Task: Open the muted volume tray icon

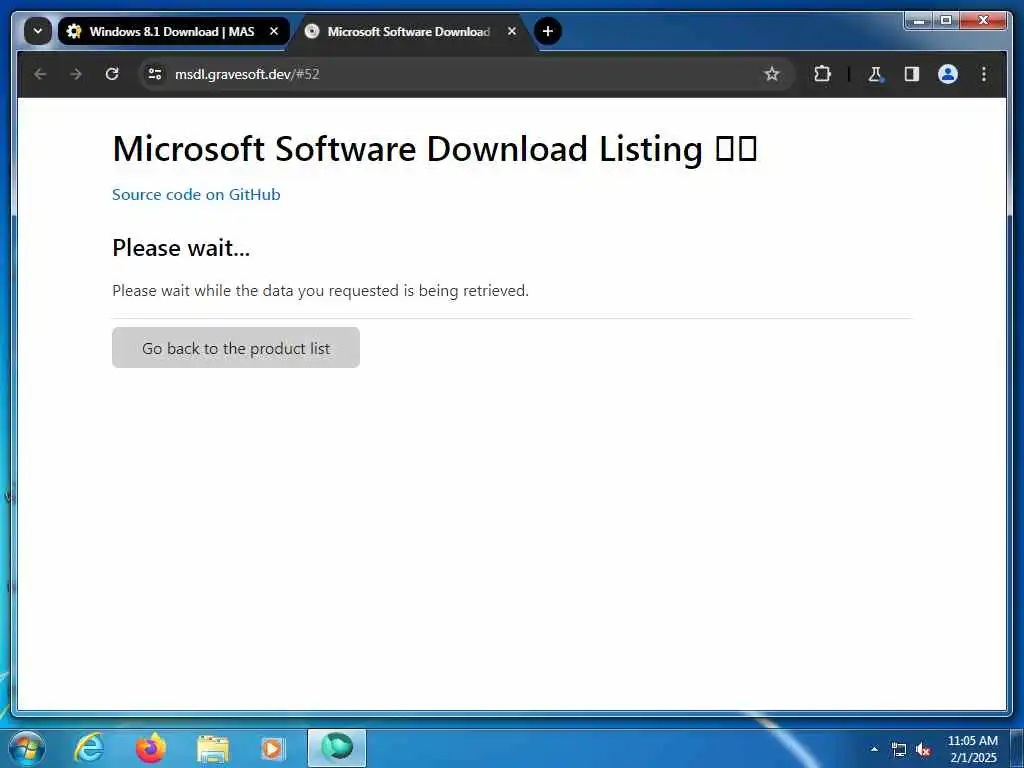Action: (x=923, y=750)
